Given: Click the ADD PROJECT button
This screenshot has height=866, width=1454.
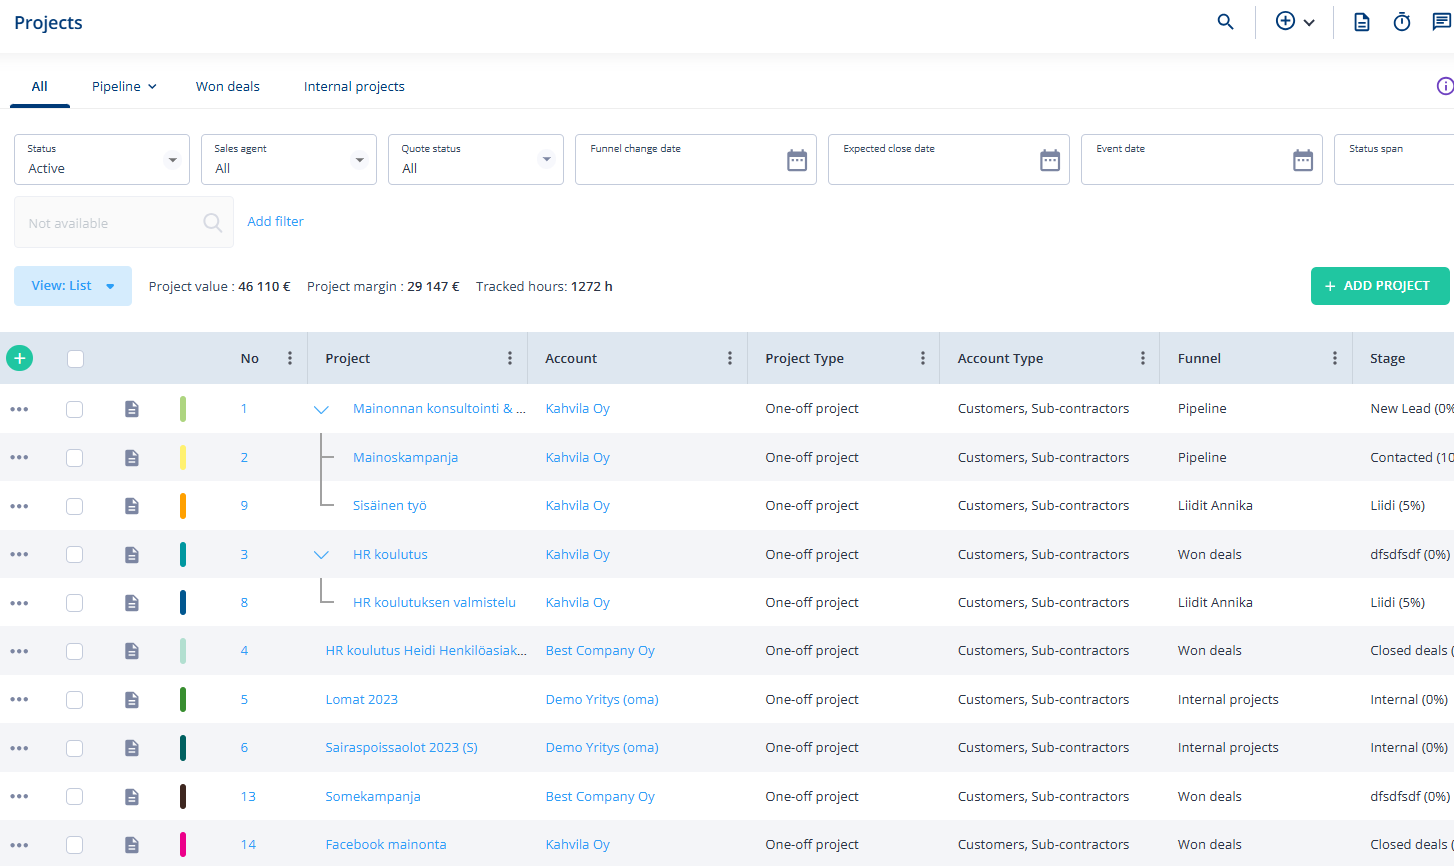Looking at the screenshot, I should 1380,286.
